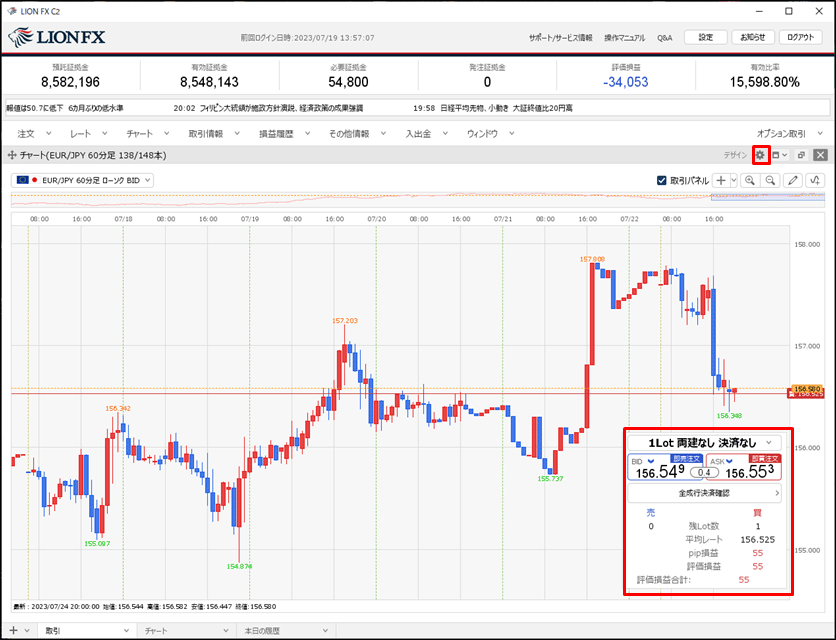Click the EU-Japan flag icon in pair selector
Screen dimensions: 836x640
(26, 180)
